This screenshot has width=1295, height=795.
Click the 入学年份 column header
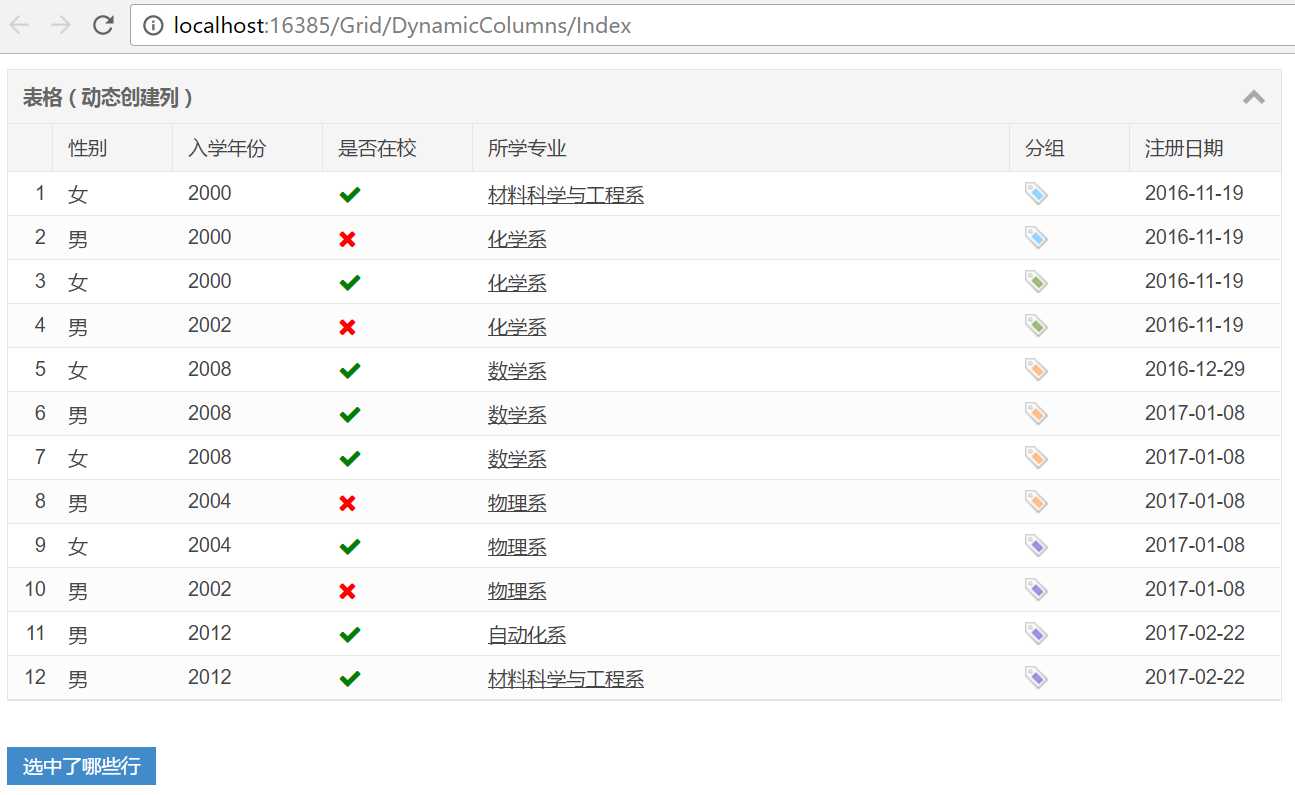tap(247, 148)
